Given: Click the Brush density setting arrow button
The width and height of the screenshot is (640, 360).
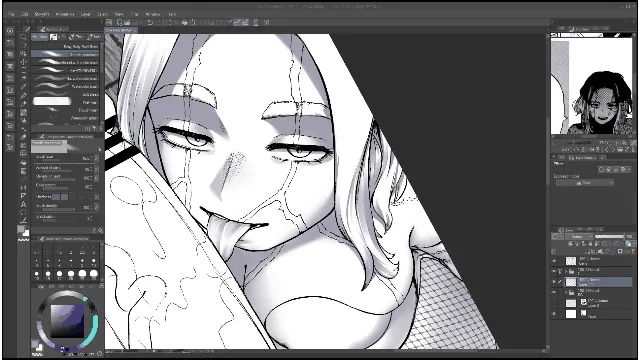Looking at the screenshot, I should tap(96, 207).
